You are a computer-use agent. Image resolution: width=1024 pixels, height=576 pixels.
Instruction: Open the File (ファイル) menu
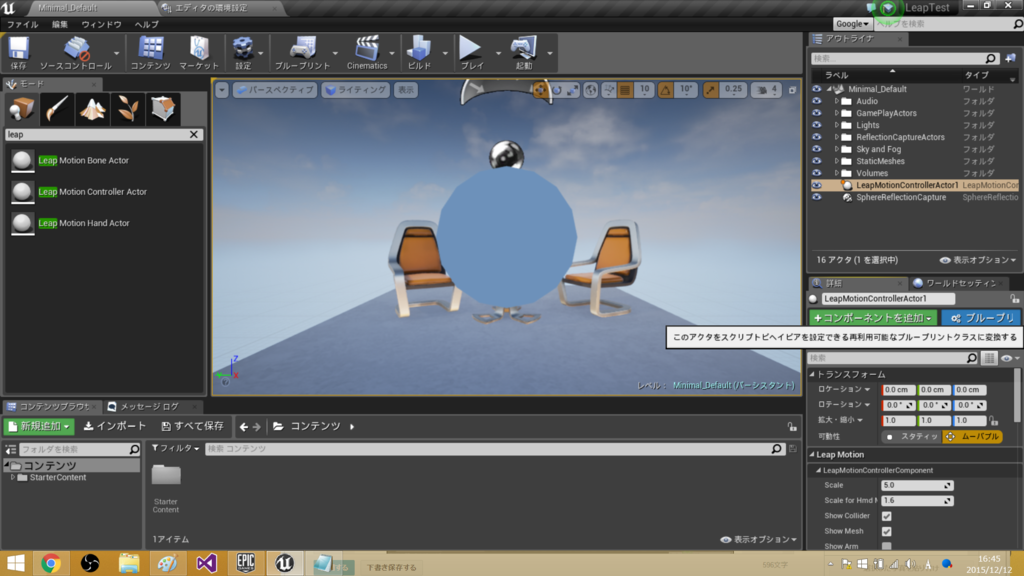pyautogui.click(x=22, y=24)
